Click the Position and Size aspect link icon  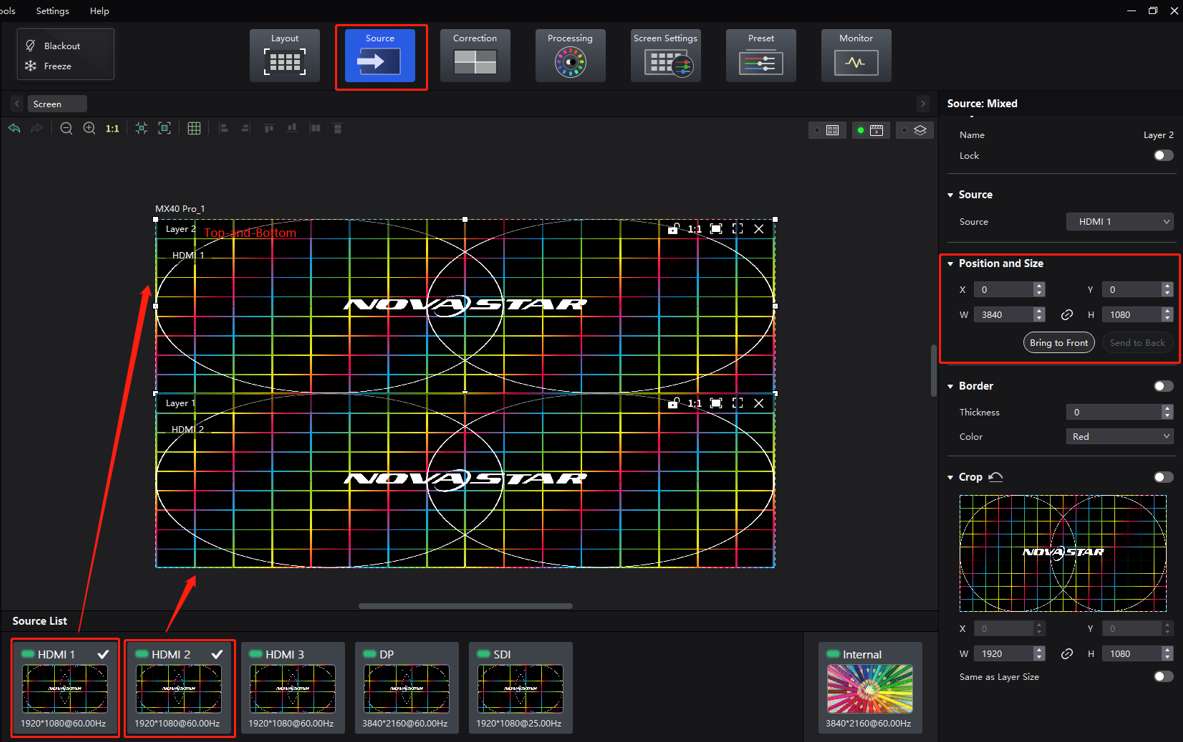1067,315
